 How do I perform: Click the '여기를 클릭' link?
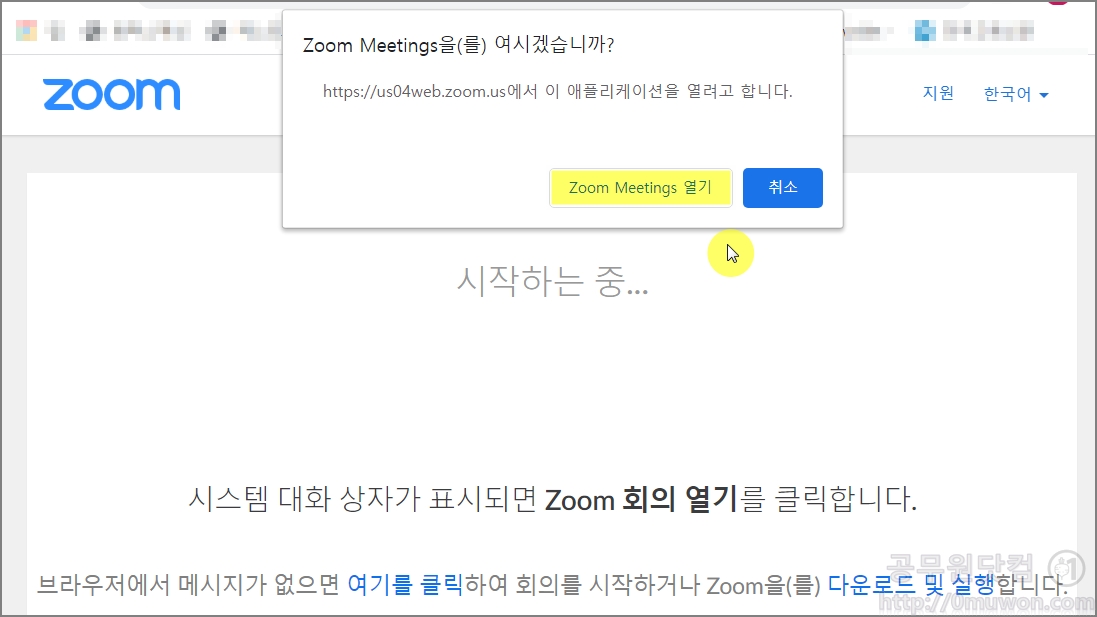point(405,583)
